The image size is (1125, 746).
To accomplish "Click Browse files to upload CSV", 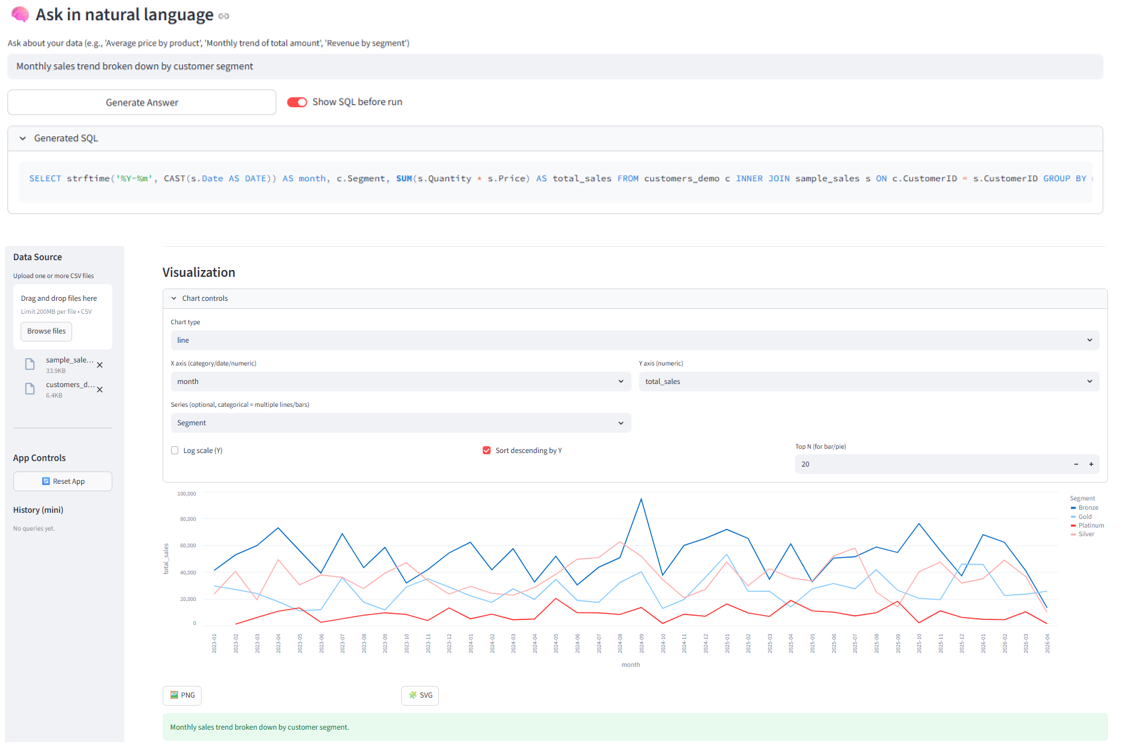I will (x=47, y=331).
